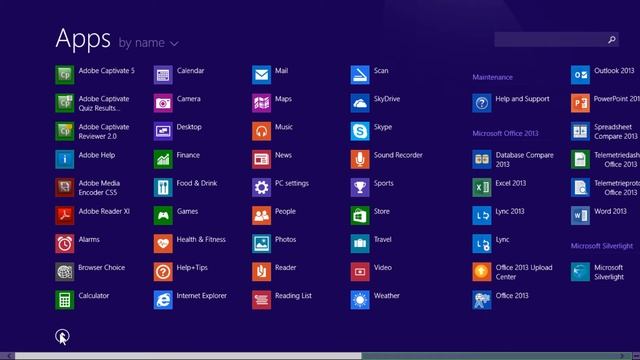Open the Calendar app
Image resolution: width=640 pixels, height=360 pixels.
click(179, 75)
